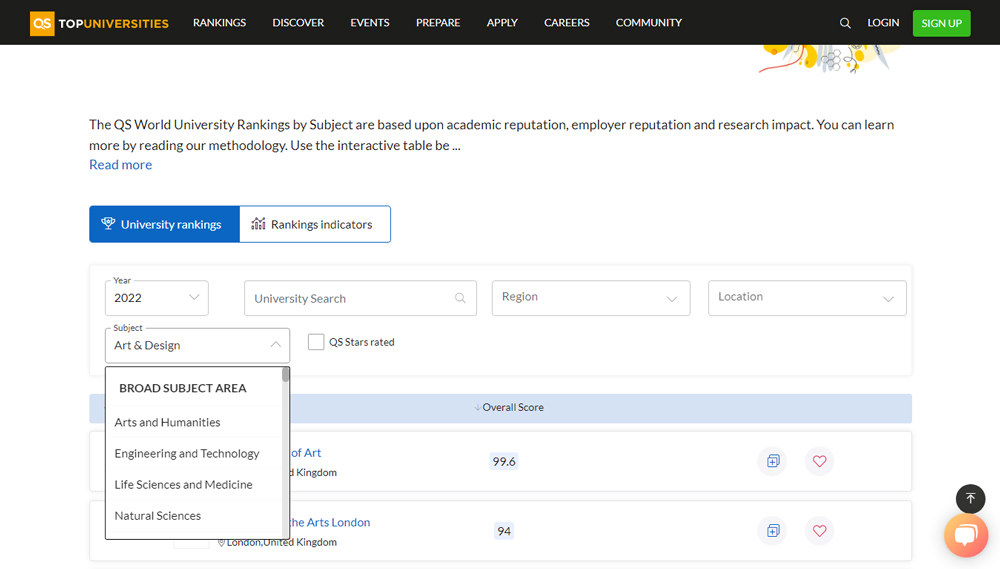Click the QS TopUniversities logo
The width and height of the screenshot is (1000, 569).
[99, 24]
